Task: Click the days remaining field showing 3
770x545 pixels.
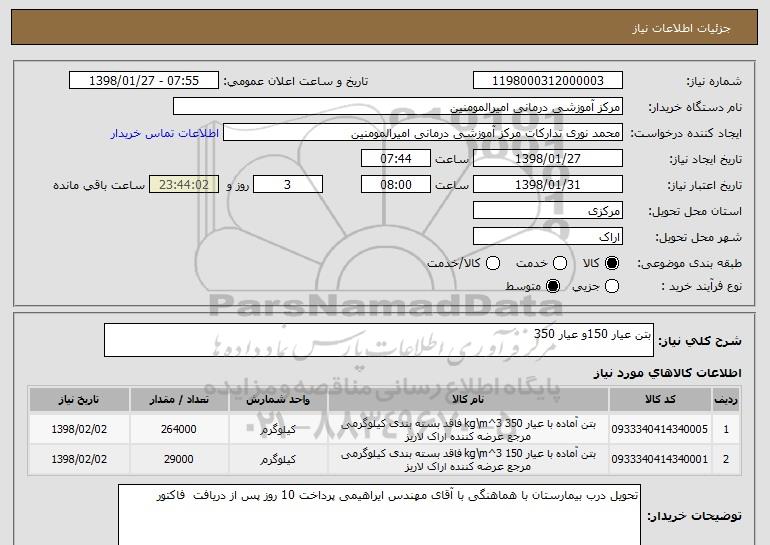Action: (288, 184)
